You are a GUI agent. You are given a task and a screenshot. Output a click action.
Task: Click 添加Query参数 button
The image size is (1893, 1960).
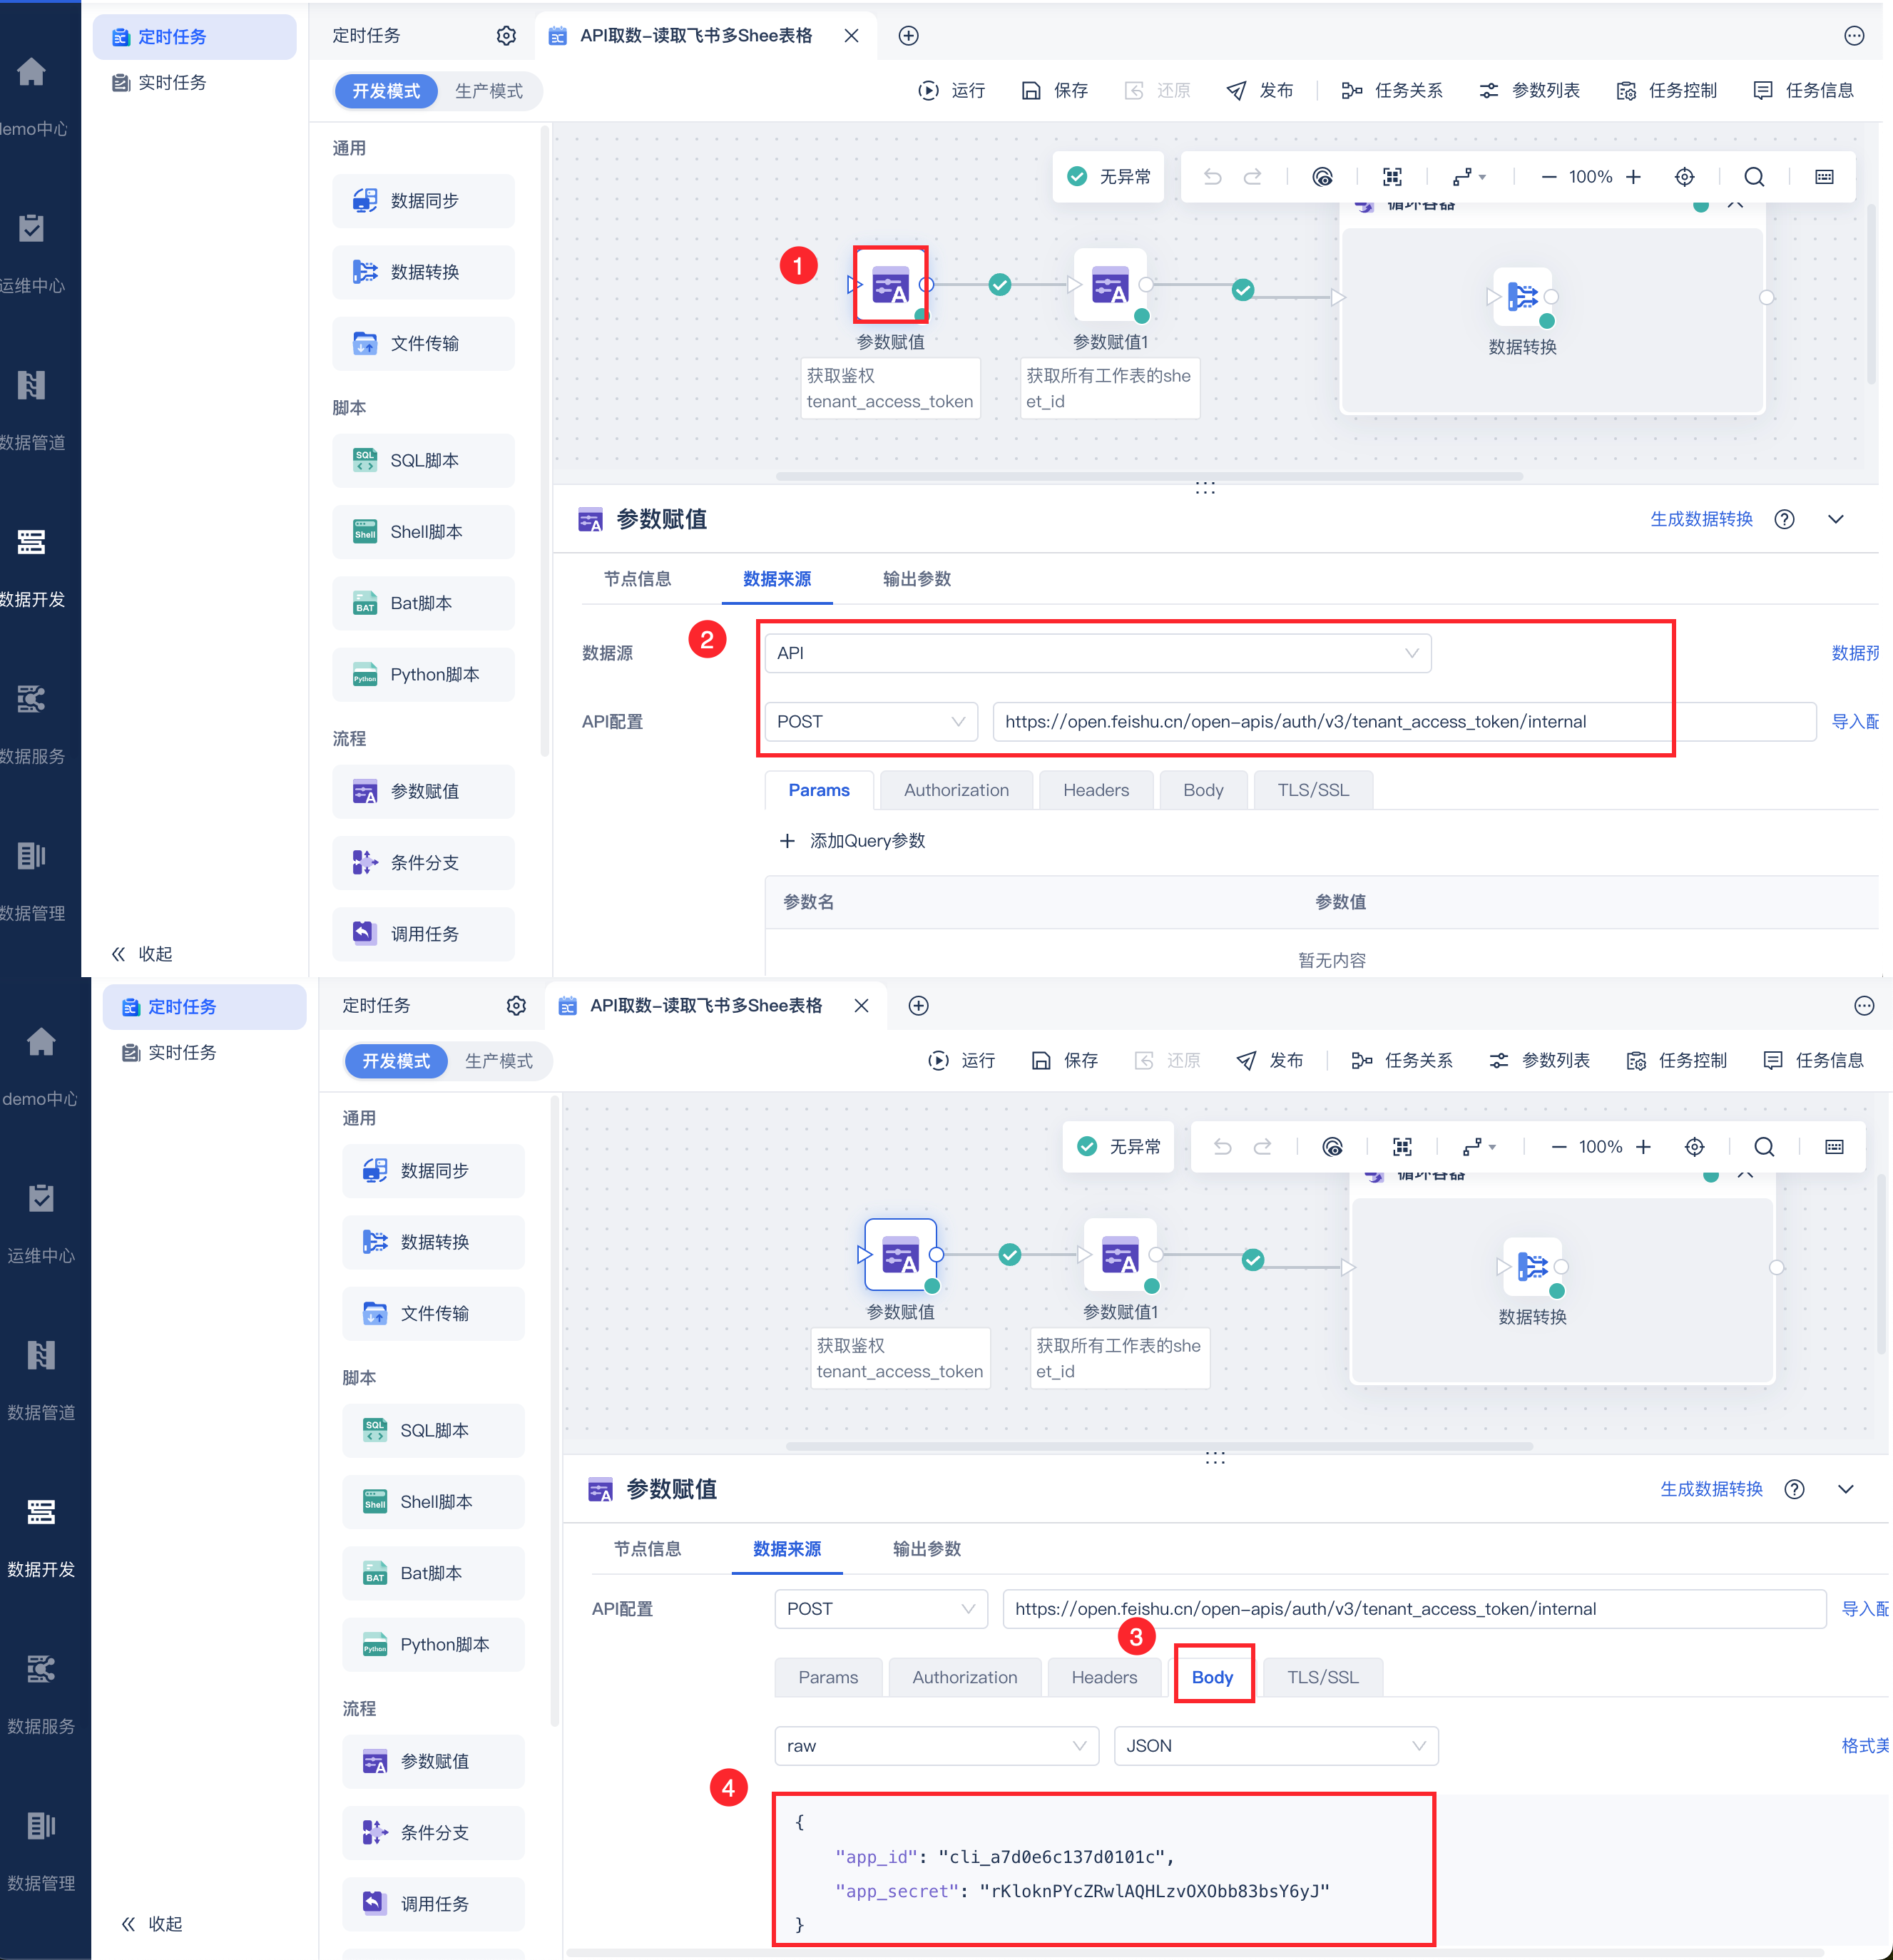click(x=853, y=841)
